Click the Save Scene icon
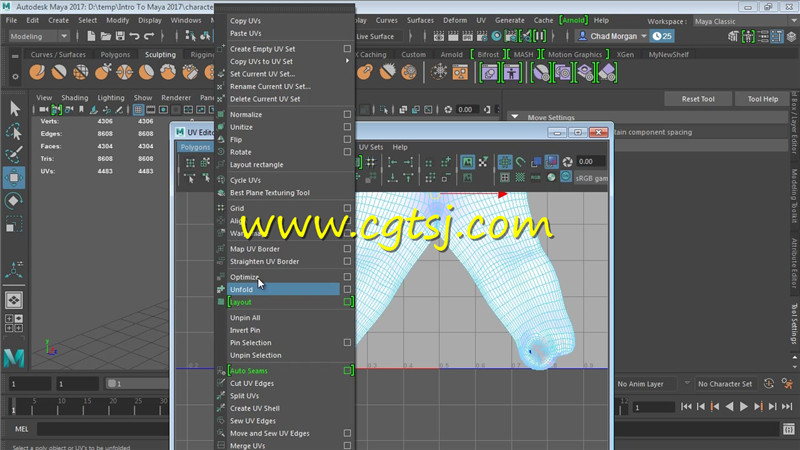 pos(120,36)
